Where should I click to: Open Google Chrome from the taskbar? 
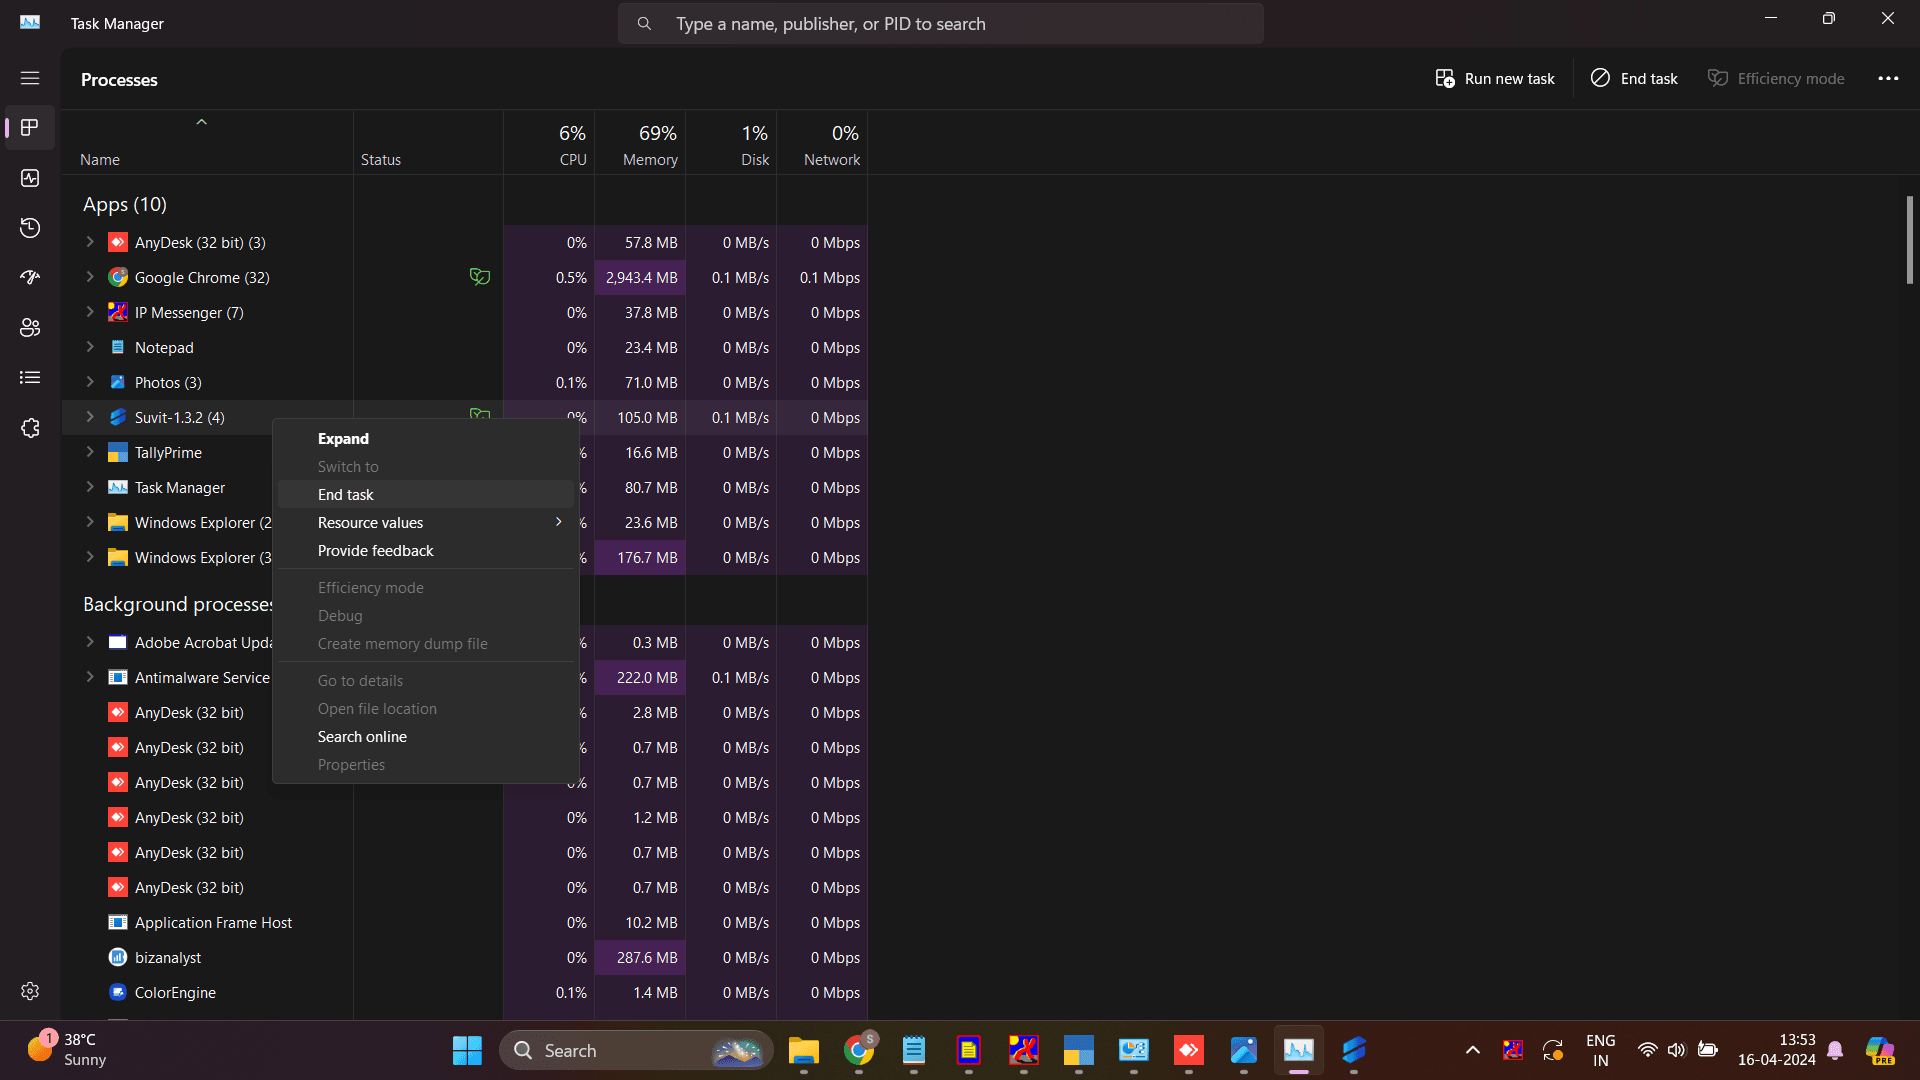click(859, 1050)
